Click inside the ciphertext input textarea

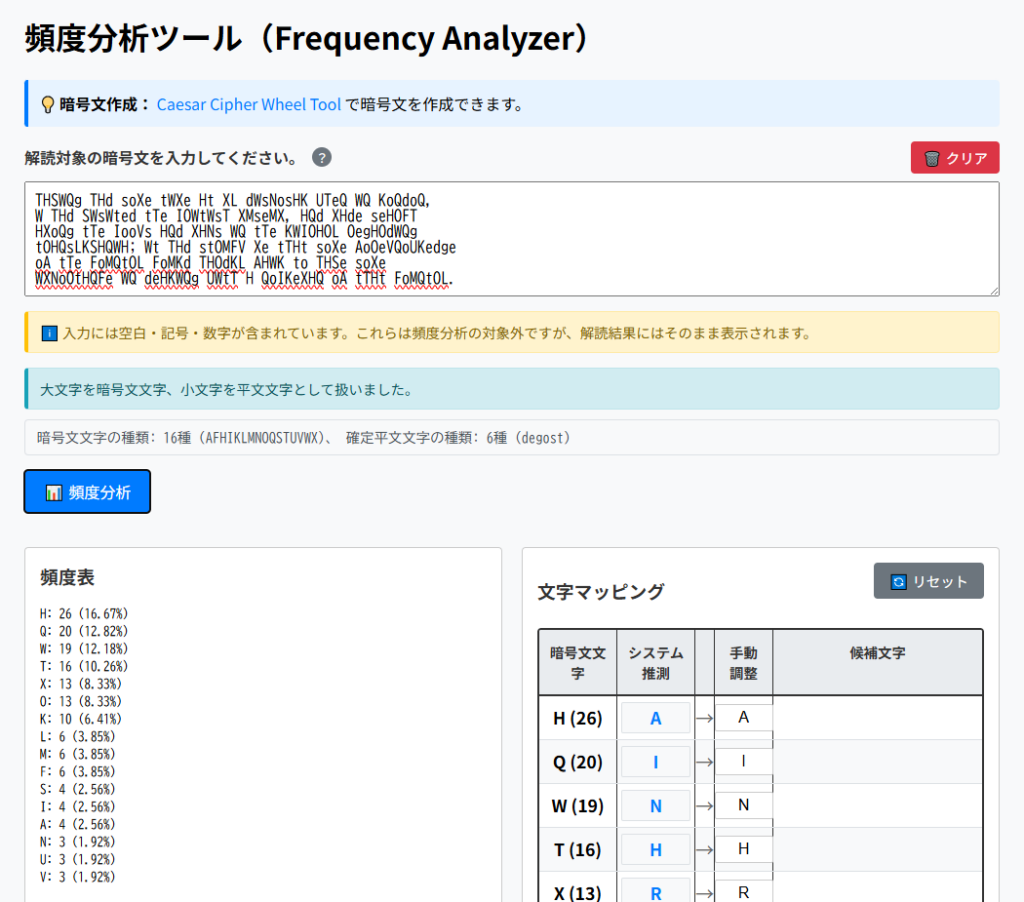[x=511, y=238]
